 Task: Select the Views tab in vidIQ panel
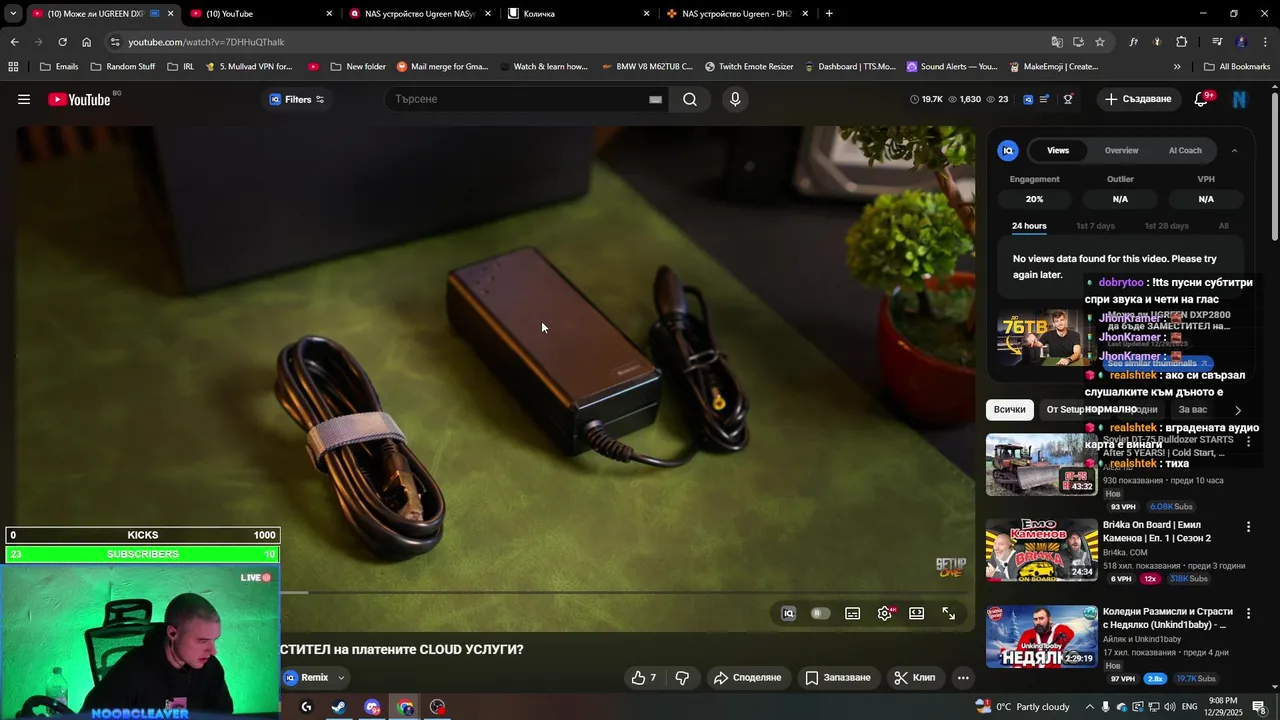(1058, 150)
